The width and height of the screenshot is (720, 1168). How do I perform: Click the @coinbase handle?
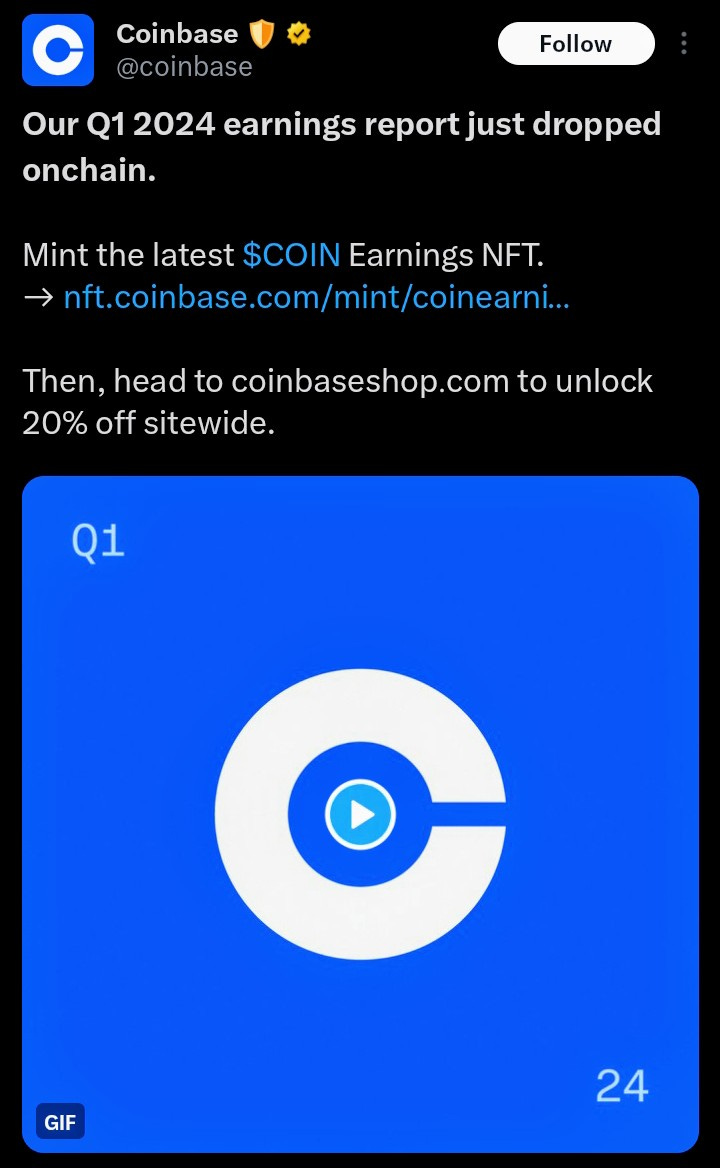click(184, 67)
